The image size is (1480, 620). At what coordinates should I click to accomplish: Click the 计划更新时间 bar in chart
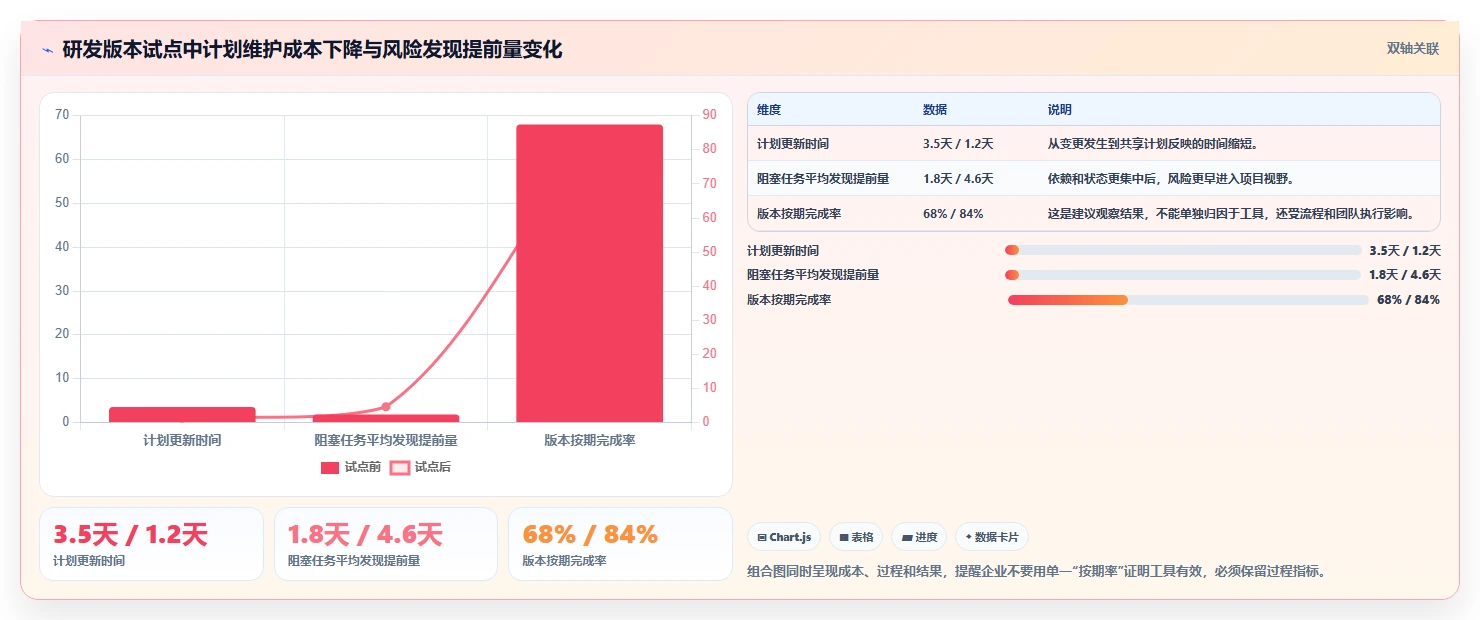point(182,414)
